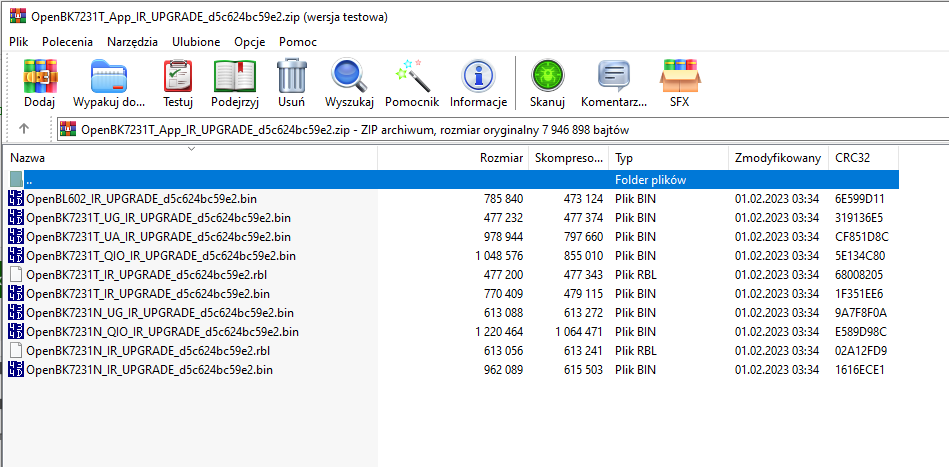Open the Ulubione menu

[196, 42]
